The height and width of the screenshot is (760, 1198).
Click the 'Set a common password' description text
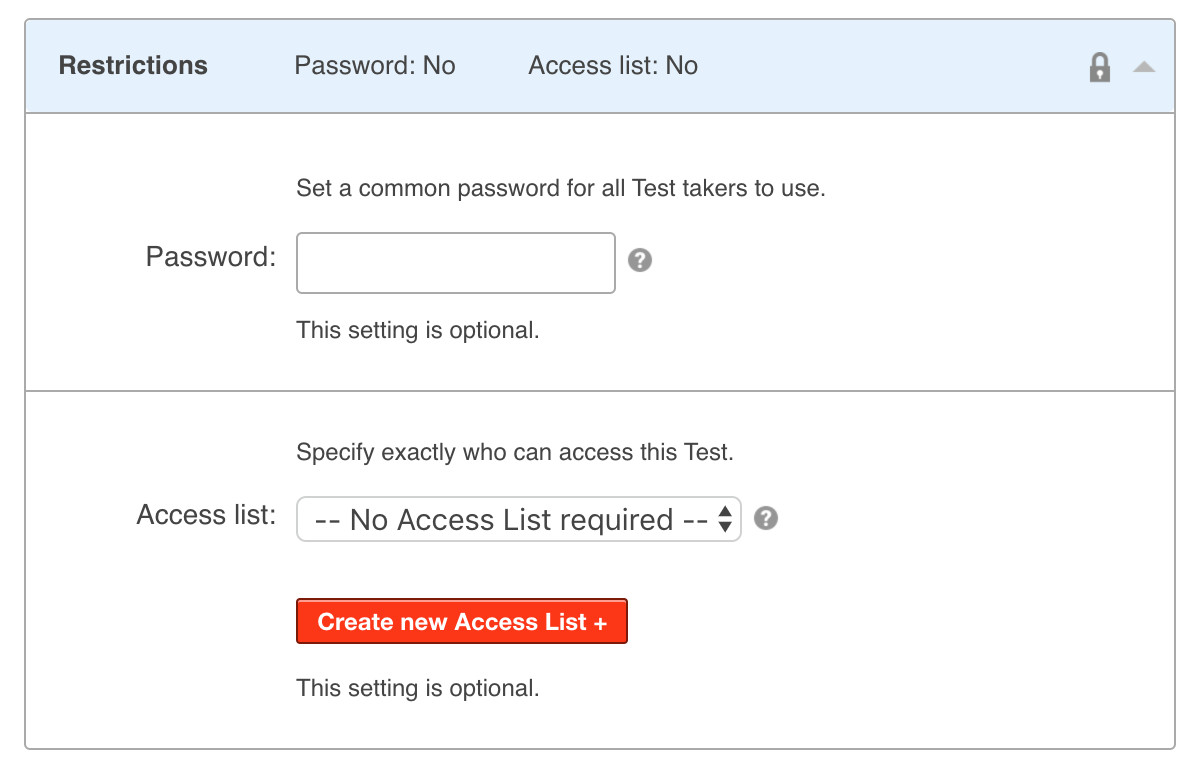(x=560, y=188)
